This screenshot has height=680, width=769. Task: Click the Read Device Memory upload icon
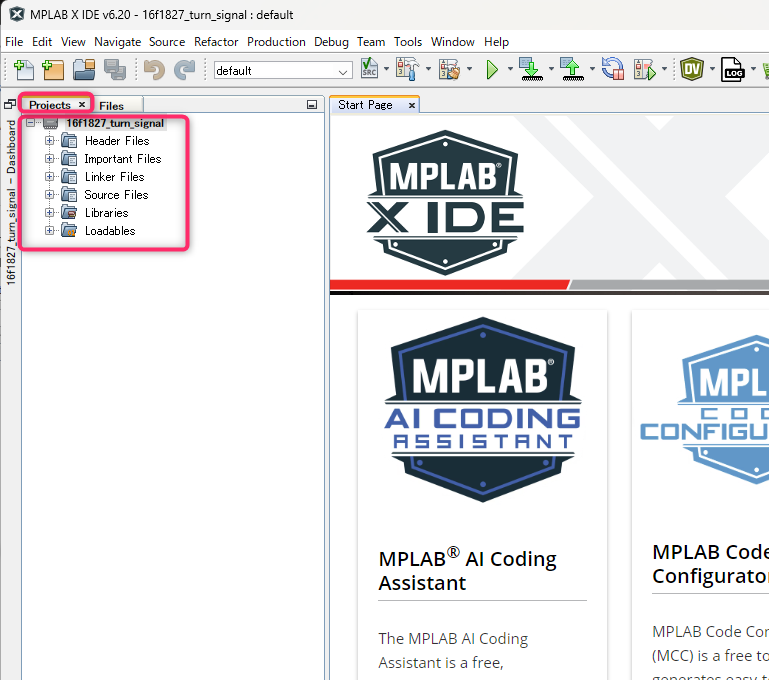coord(572,69)
